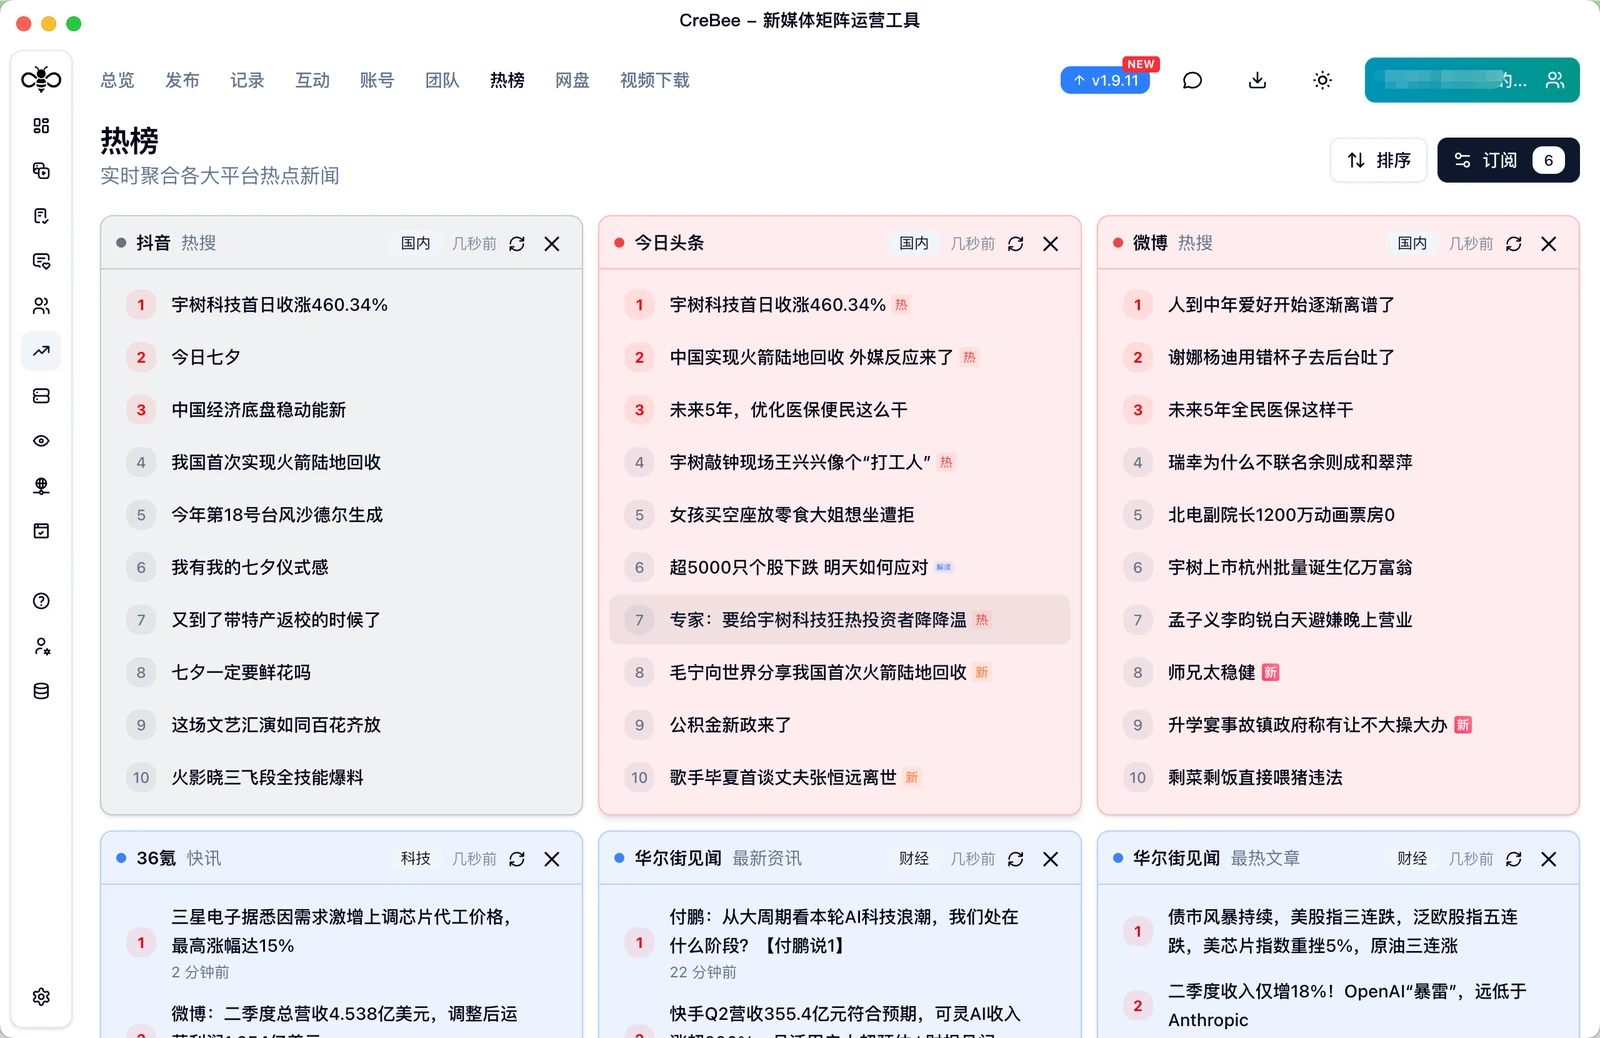Viewport: 1600px width, 1038px height.
Task: Open 抖音 item 今年第18号台风沙德尔生成
Action: pyautogui.click(x=341, y=515)
